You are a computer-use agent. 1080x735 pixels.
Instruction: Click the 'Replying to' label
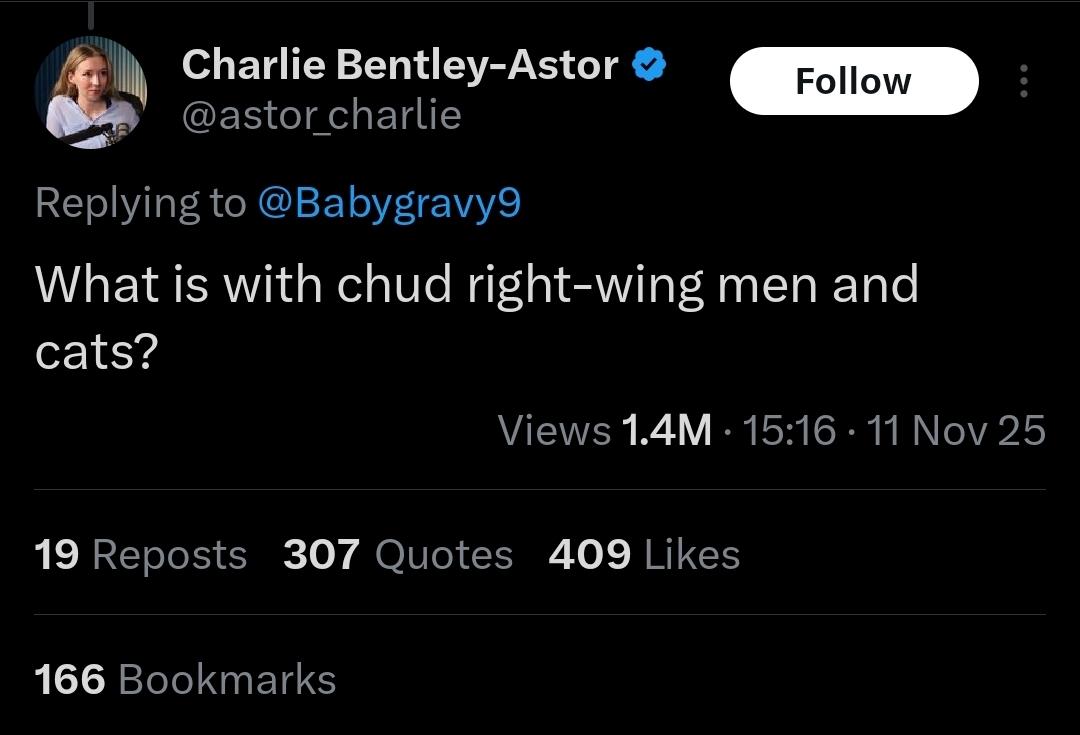tap(139, 203)
